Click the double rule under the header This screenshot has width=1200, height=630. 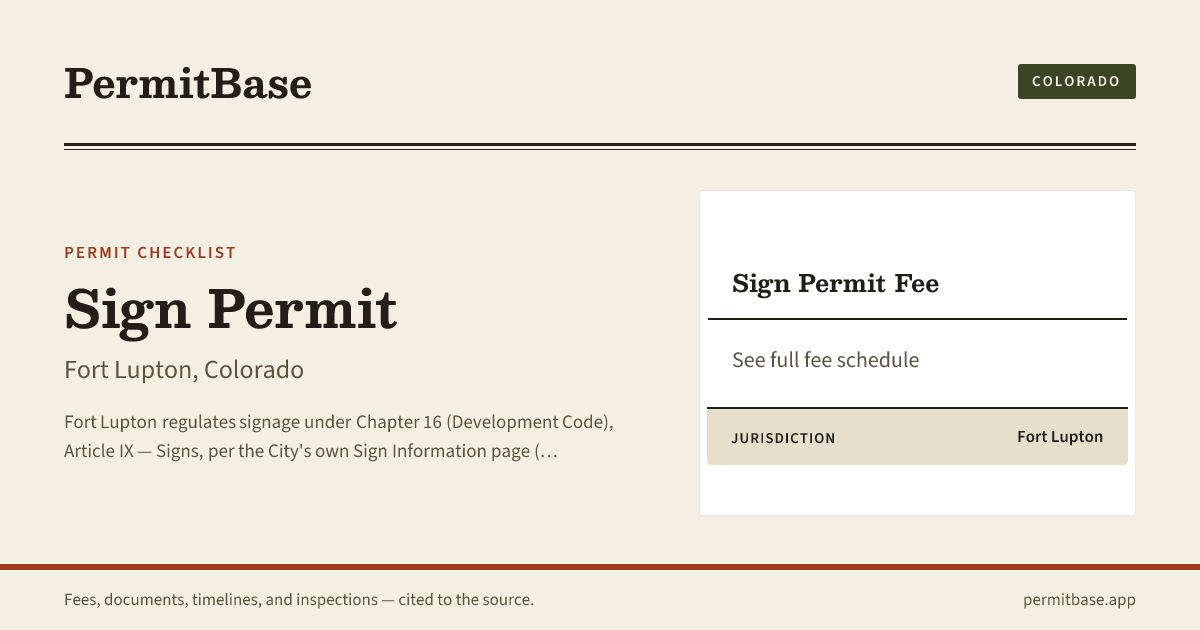[600, 147]
